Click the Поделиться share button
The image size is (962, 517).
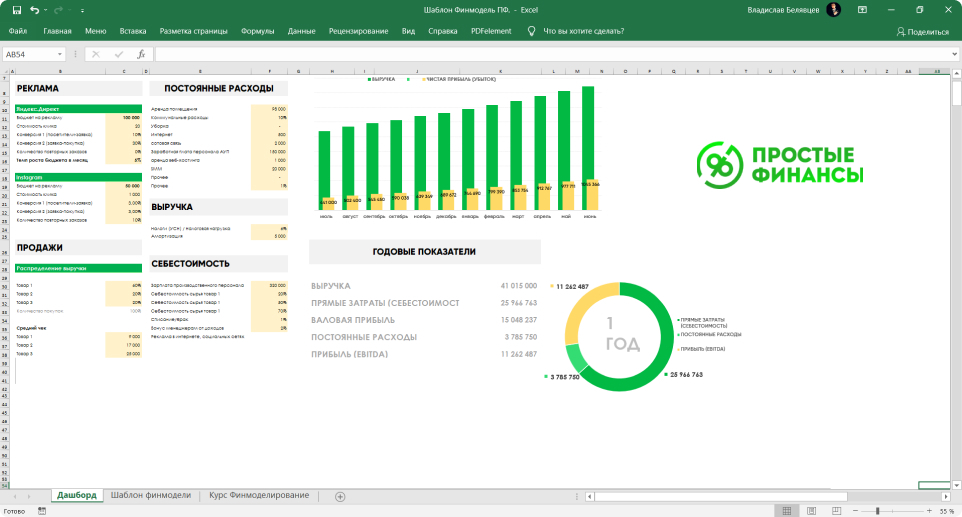tap(922, 31)
